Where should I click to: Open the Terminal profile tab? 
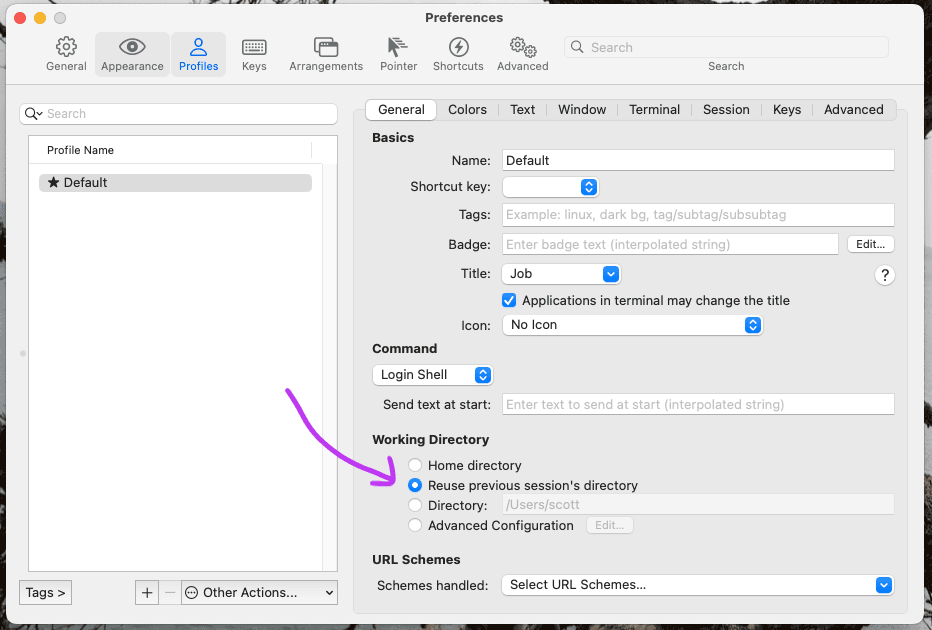654,110
